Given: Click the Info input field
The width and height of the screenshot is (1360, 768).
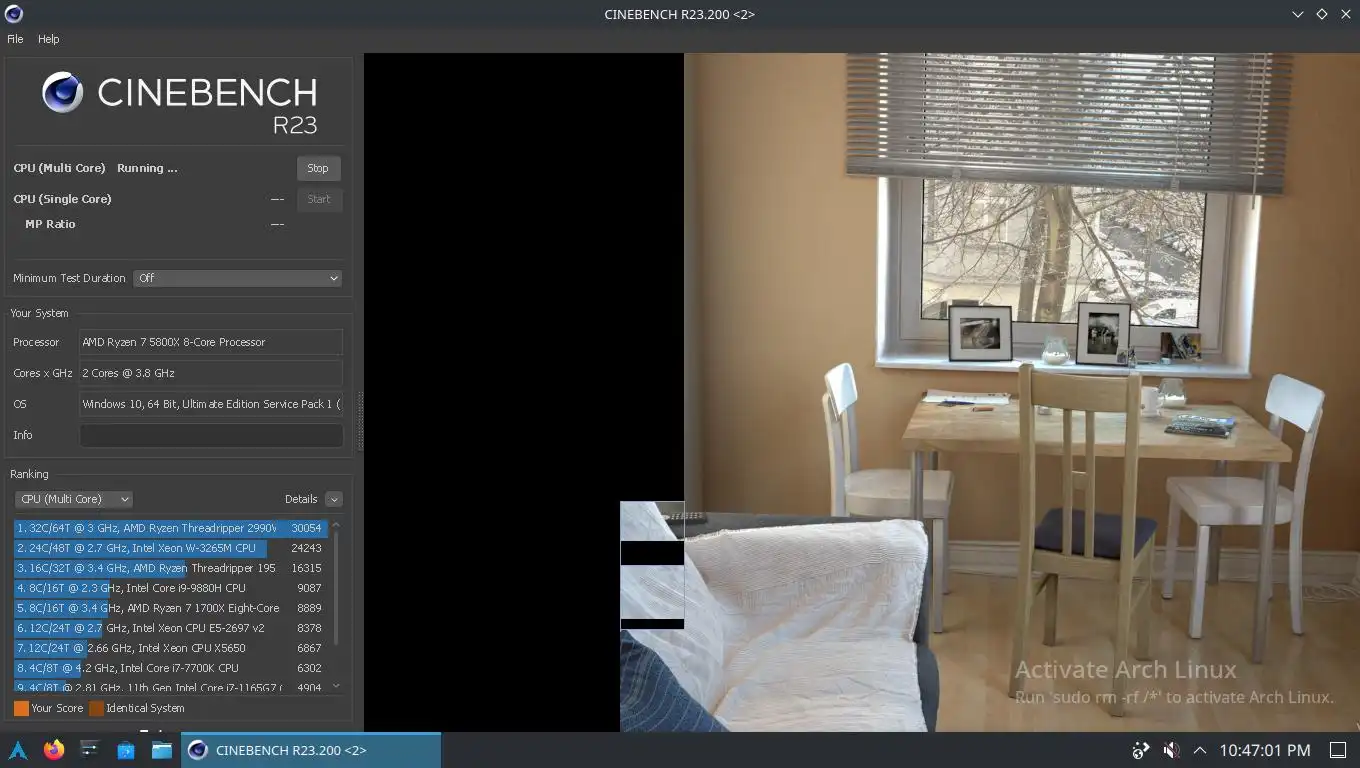Looking at the screenshot, I should point(211,435).
